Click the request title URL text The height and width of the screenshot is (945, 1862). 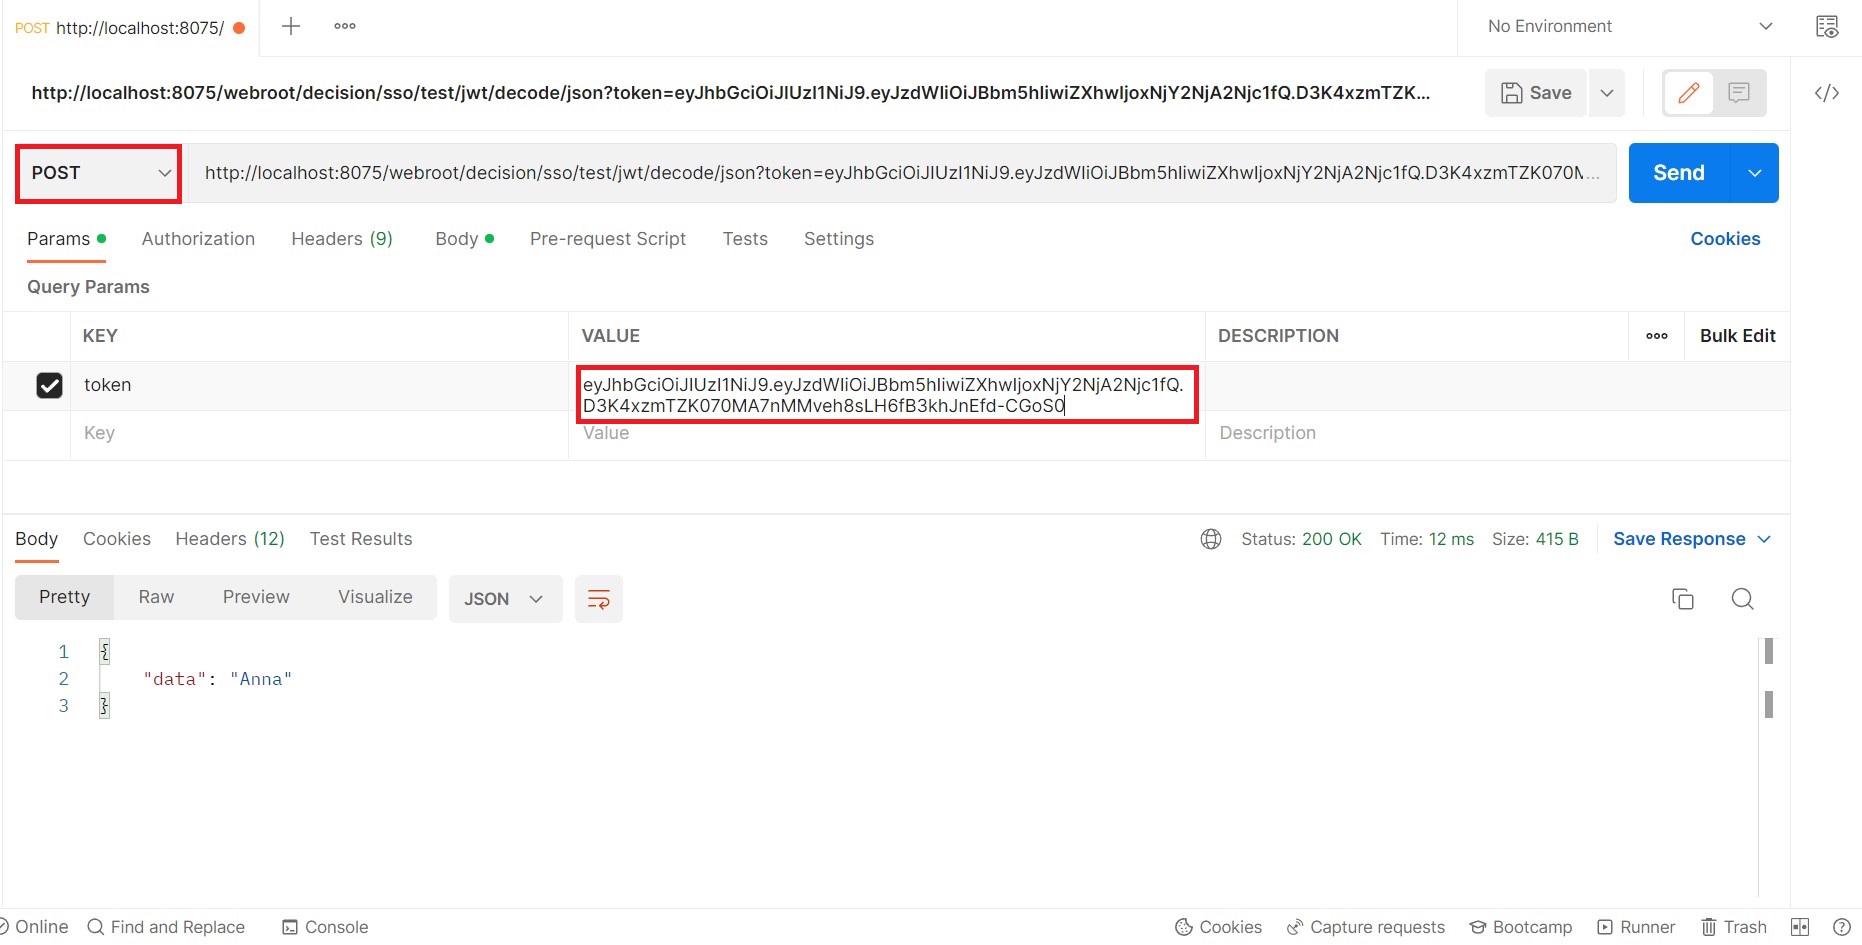coord(731,93)
